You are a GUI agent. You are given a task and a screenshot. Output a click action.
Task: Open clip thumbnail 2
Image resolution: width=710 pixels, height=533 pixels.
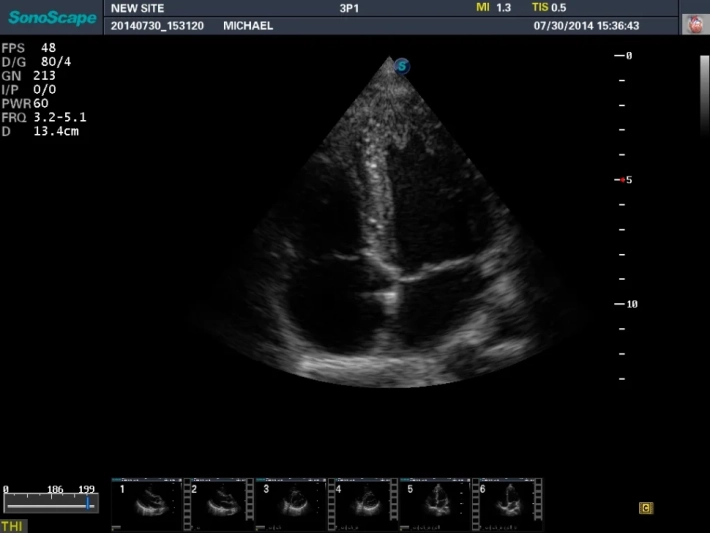(218, 504)
